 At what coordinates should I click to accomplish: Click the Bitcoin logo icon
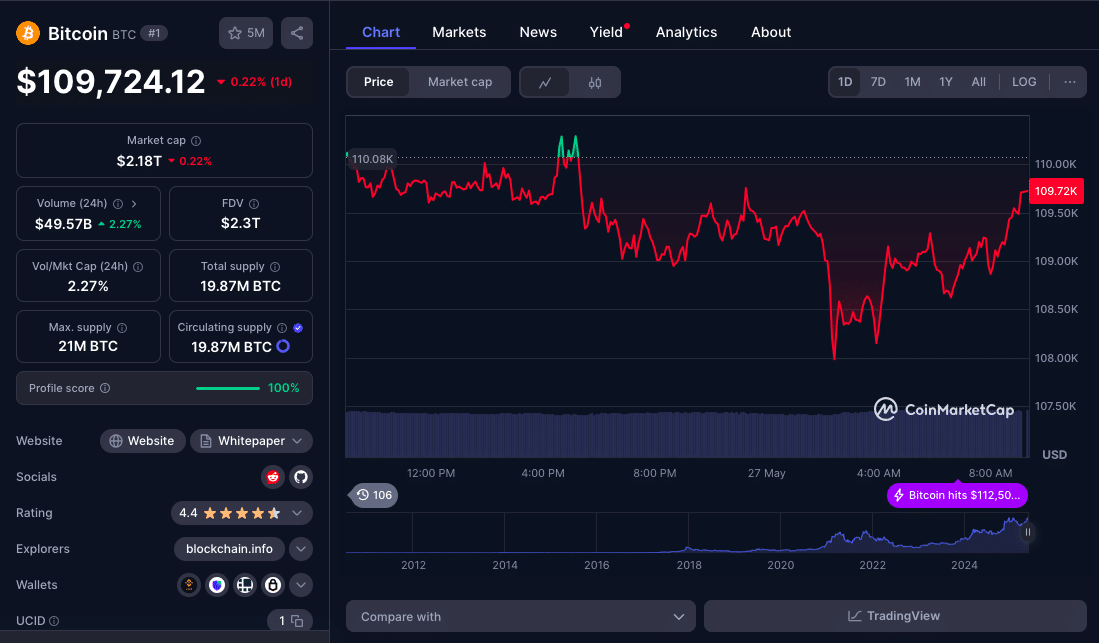(x=28, y=33)
